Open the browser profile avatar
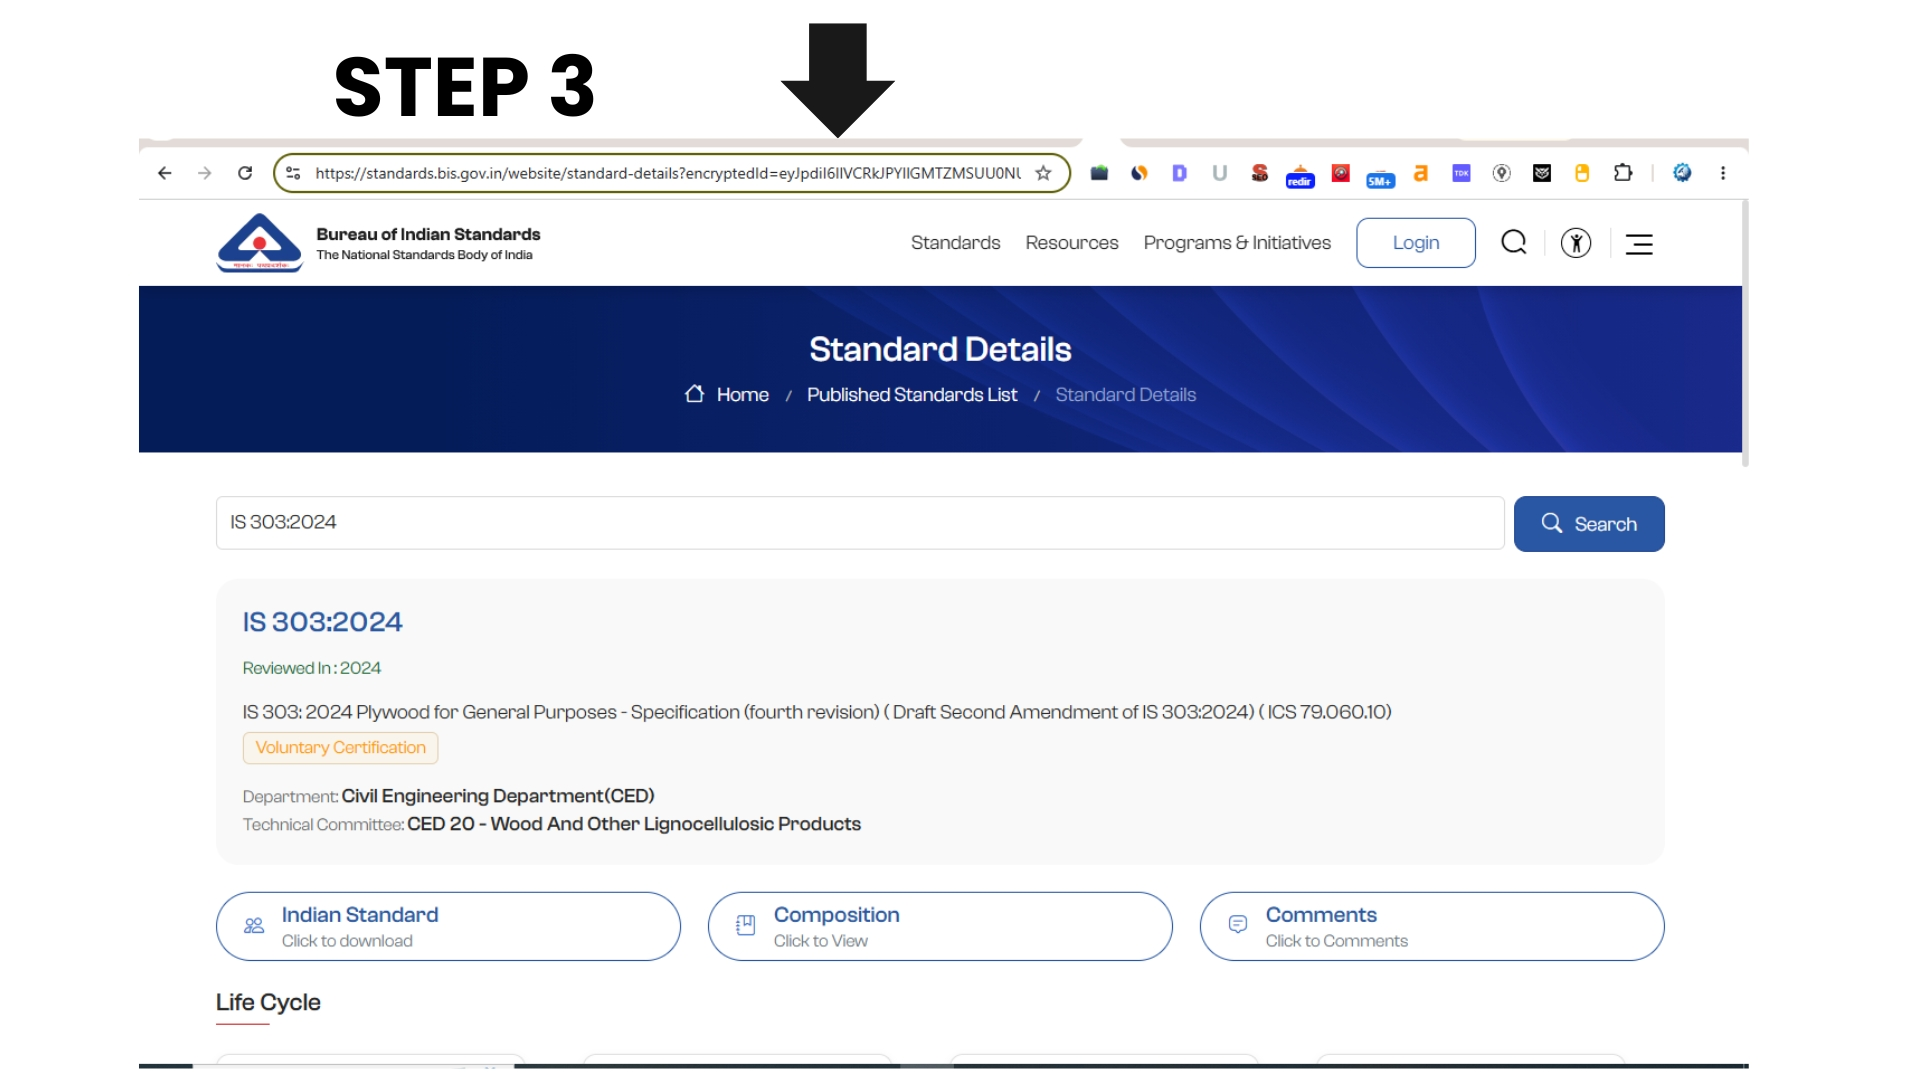 pyautogui.click(x=1682, y=173)
